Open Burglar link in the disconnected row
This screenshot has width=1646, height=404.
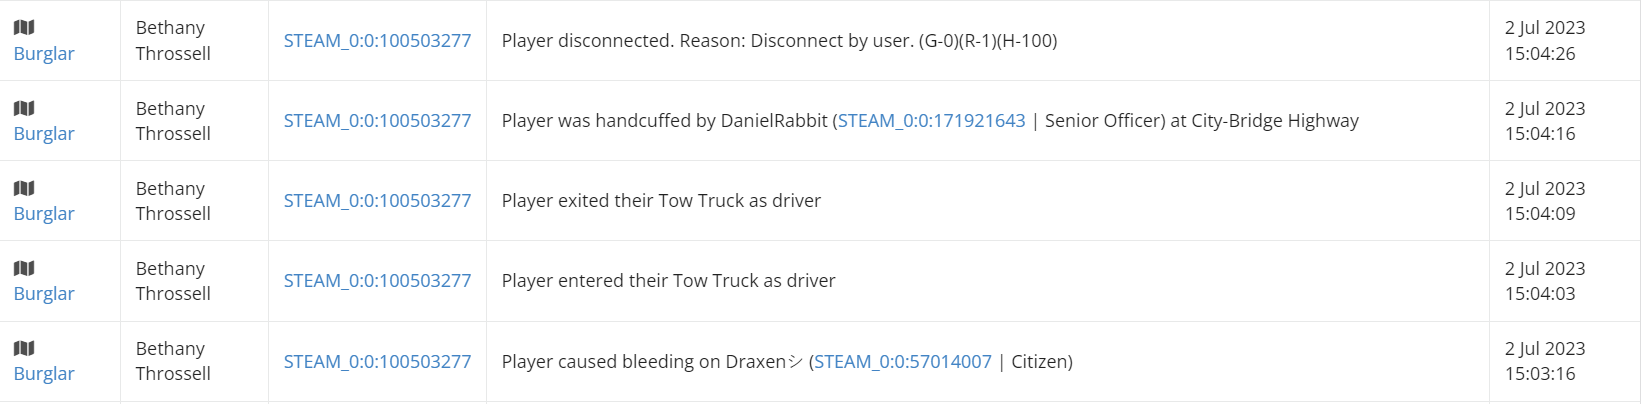[44, 54]
